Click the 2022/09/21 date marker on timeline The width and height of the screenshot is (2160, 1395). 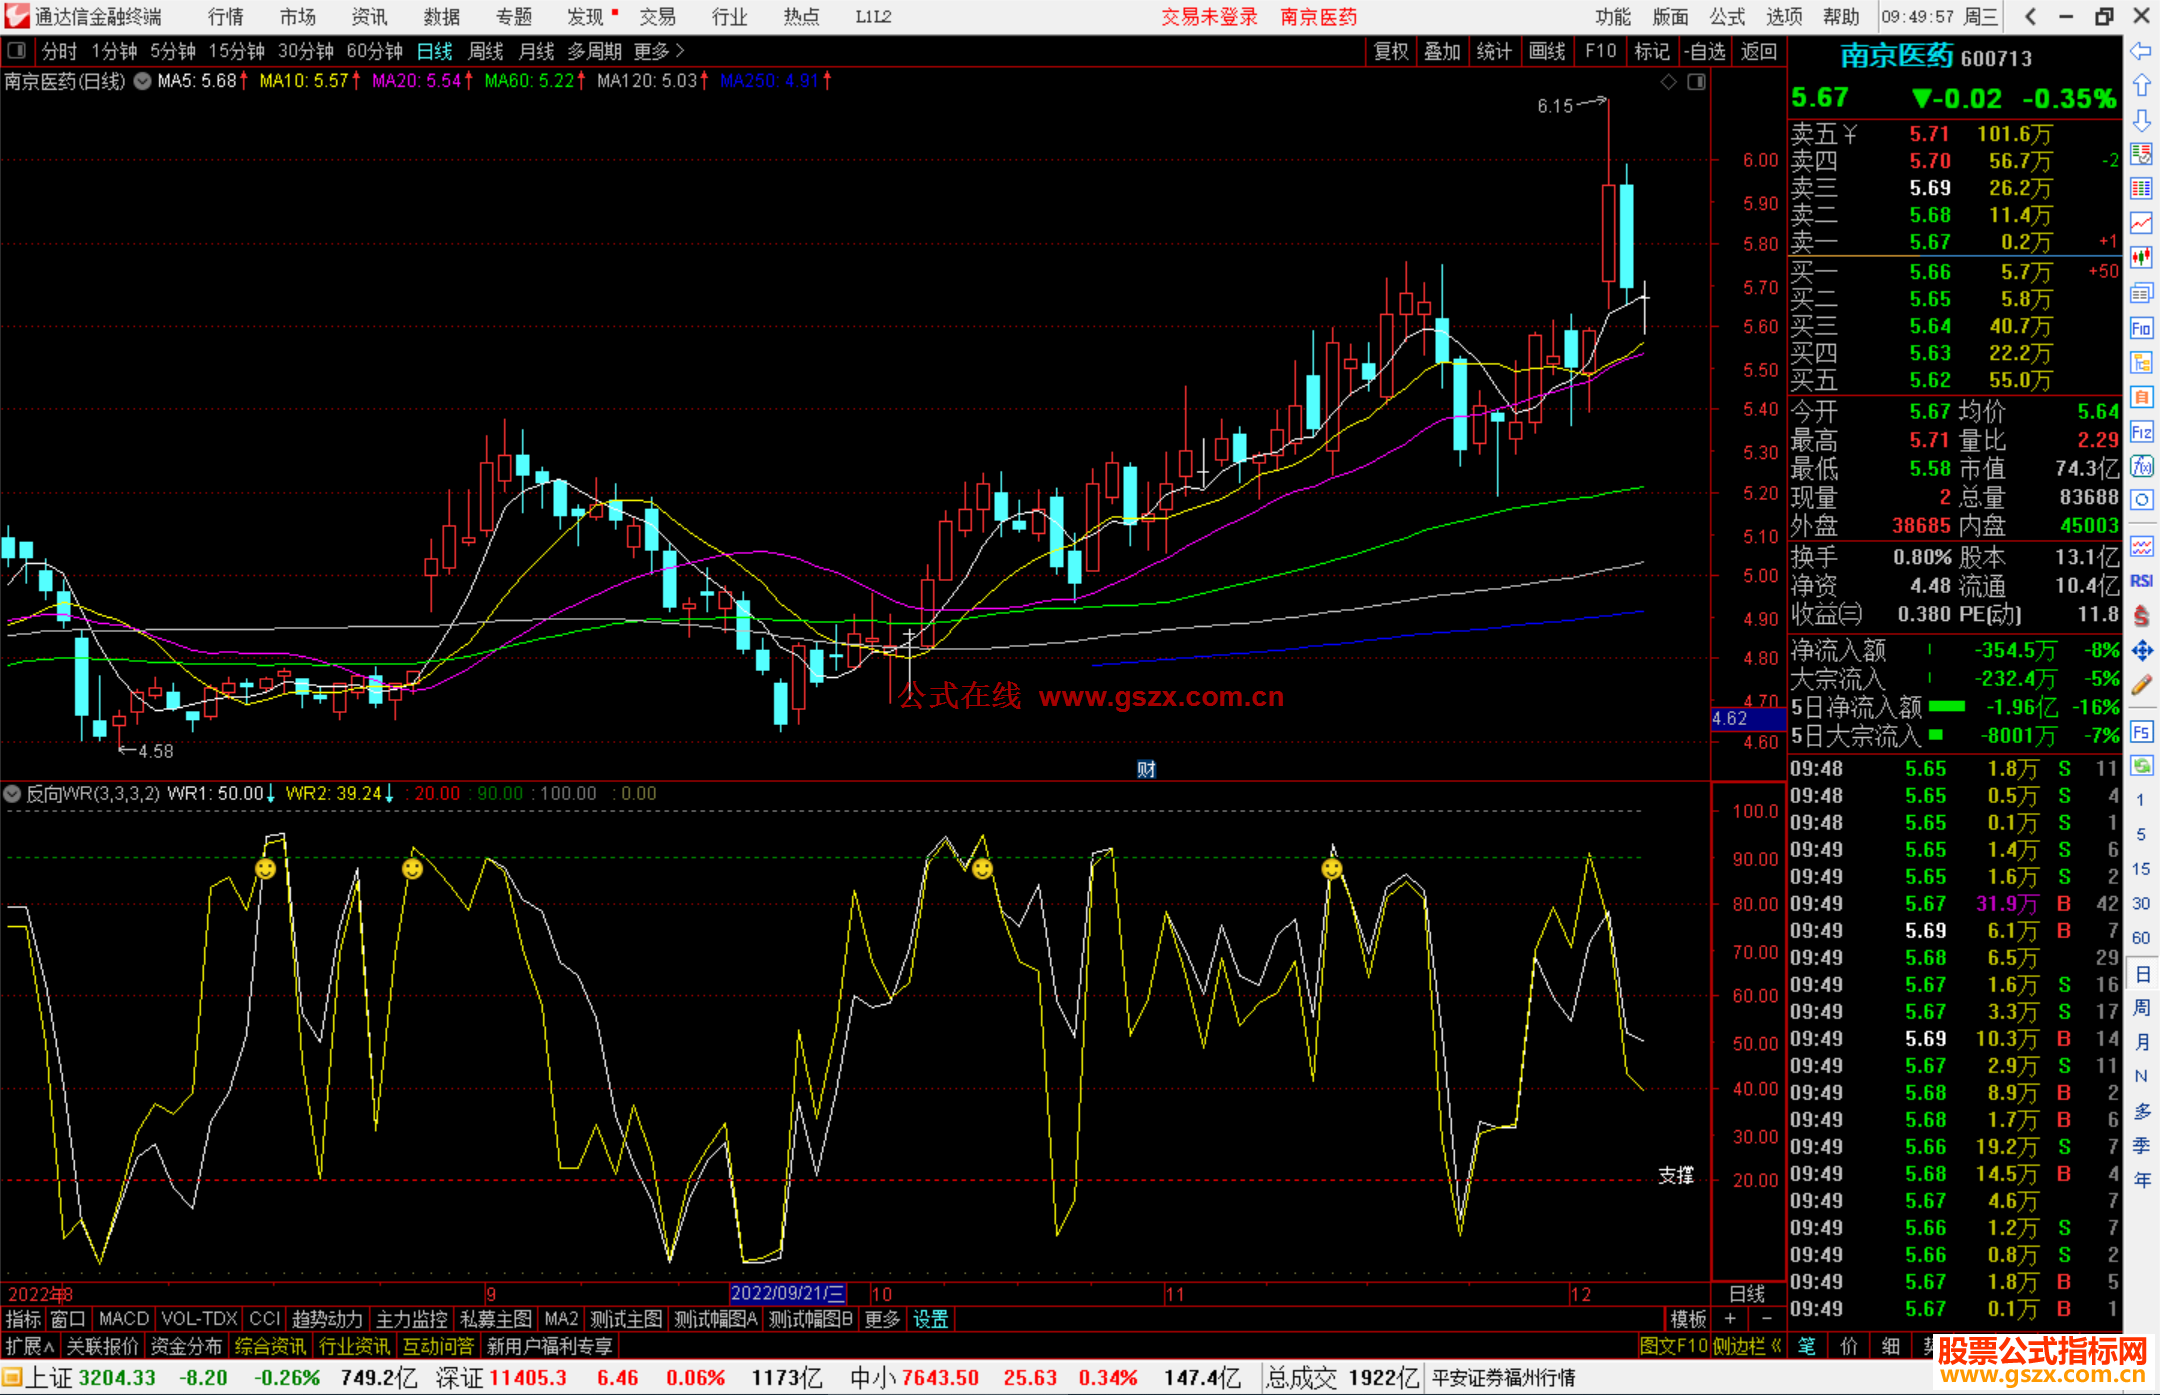788,1294
